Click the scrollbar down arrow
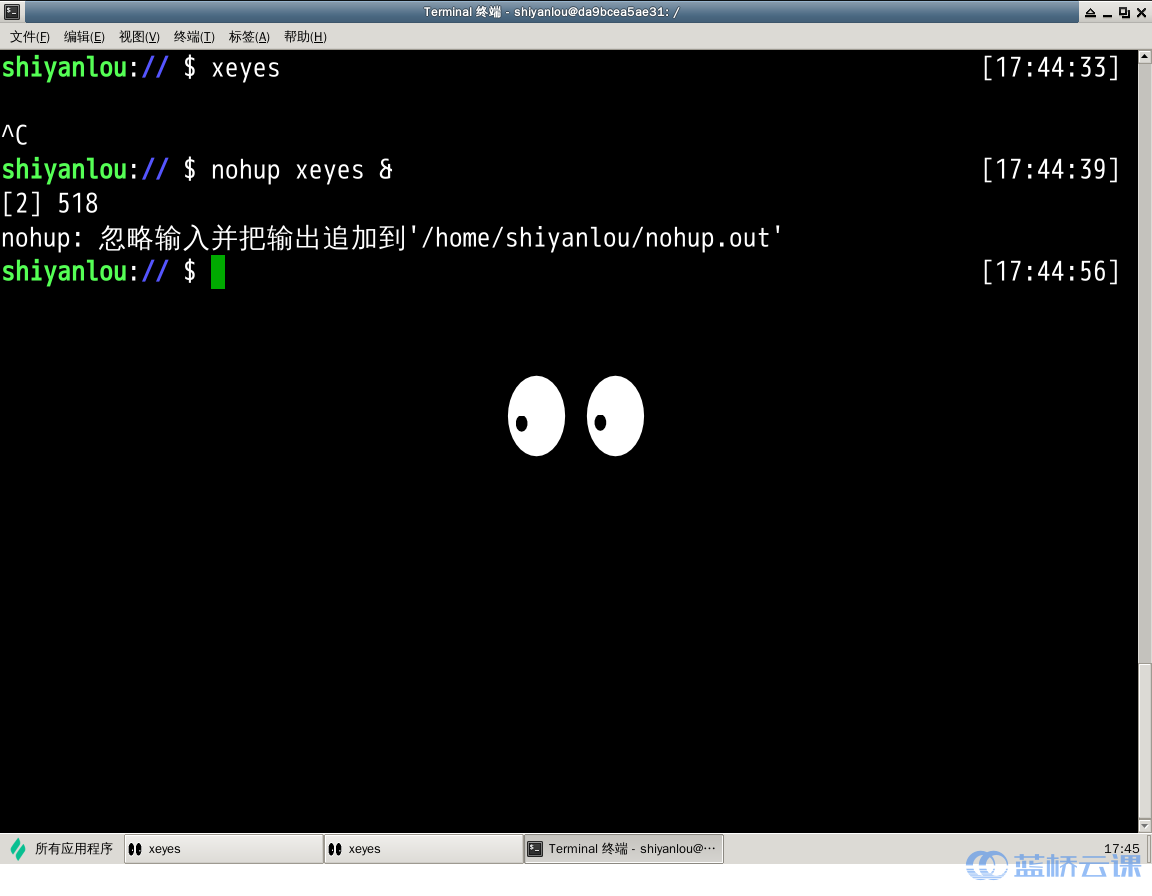The image size is (1152, 896). pos(1145,825)
